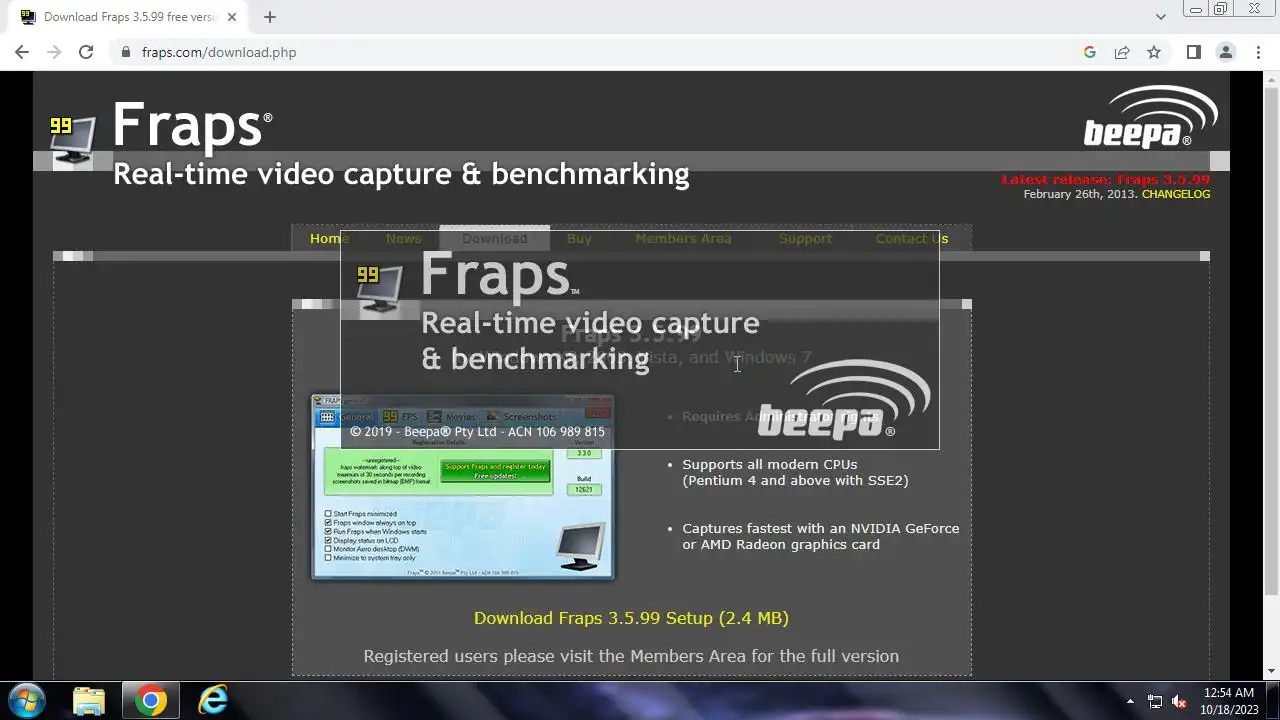Screen dimensions: 1280x720
Task: Expand the tab search chevron
Action: 1161,17
